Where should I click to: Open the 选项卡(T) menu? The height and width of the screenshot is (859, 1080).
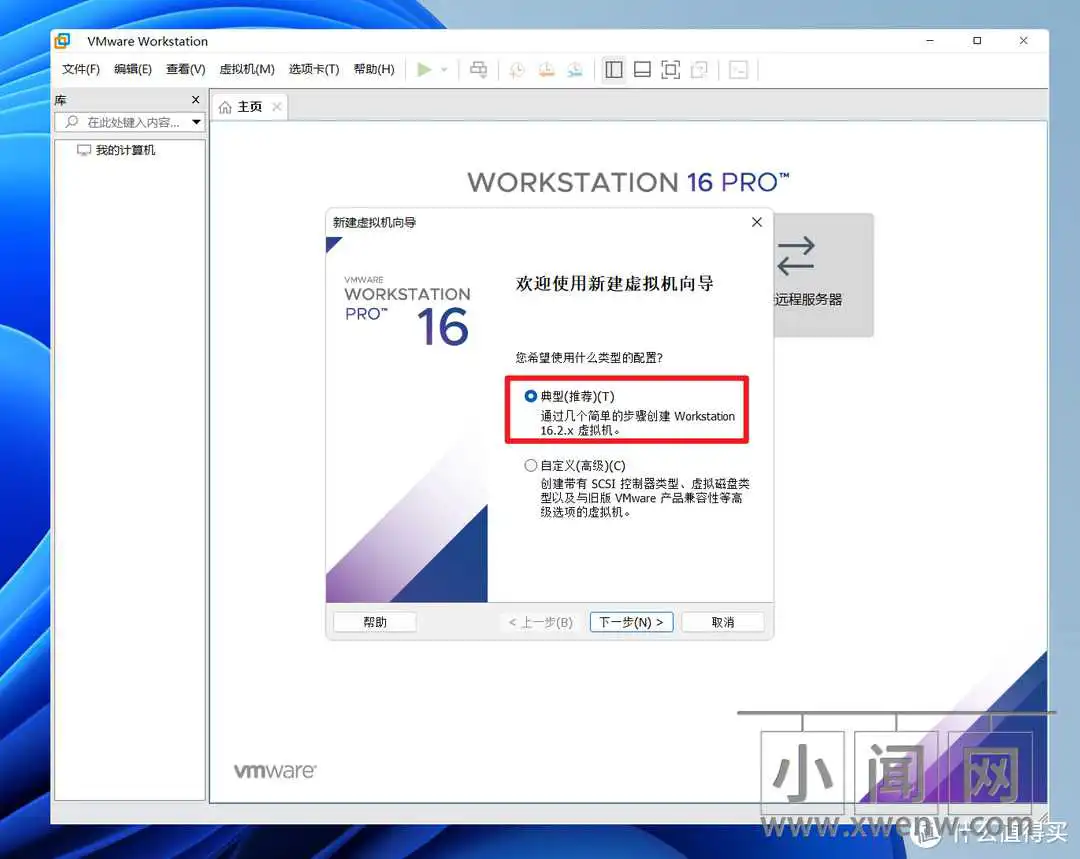point(314,70)
